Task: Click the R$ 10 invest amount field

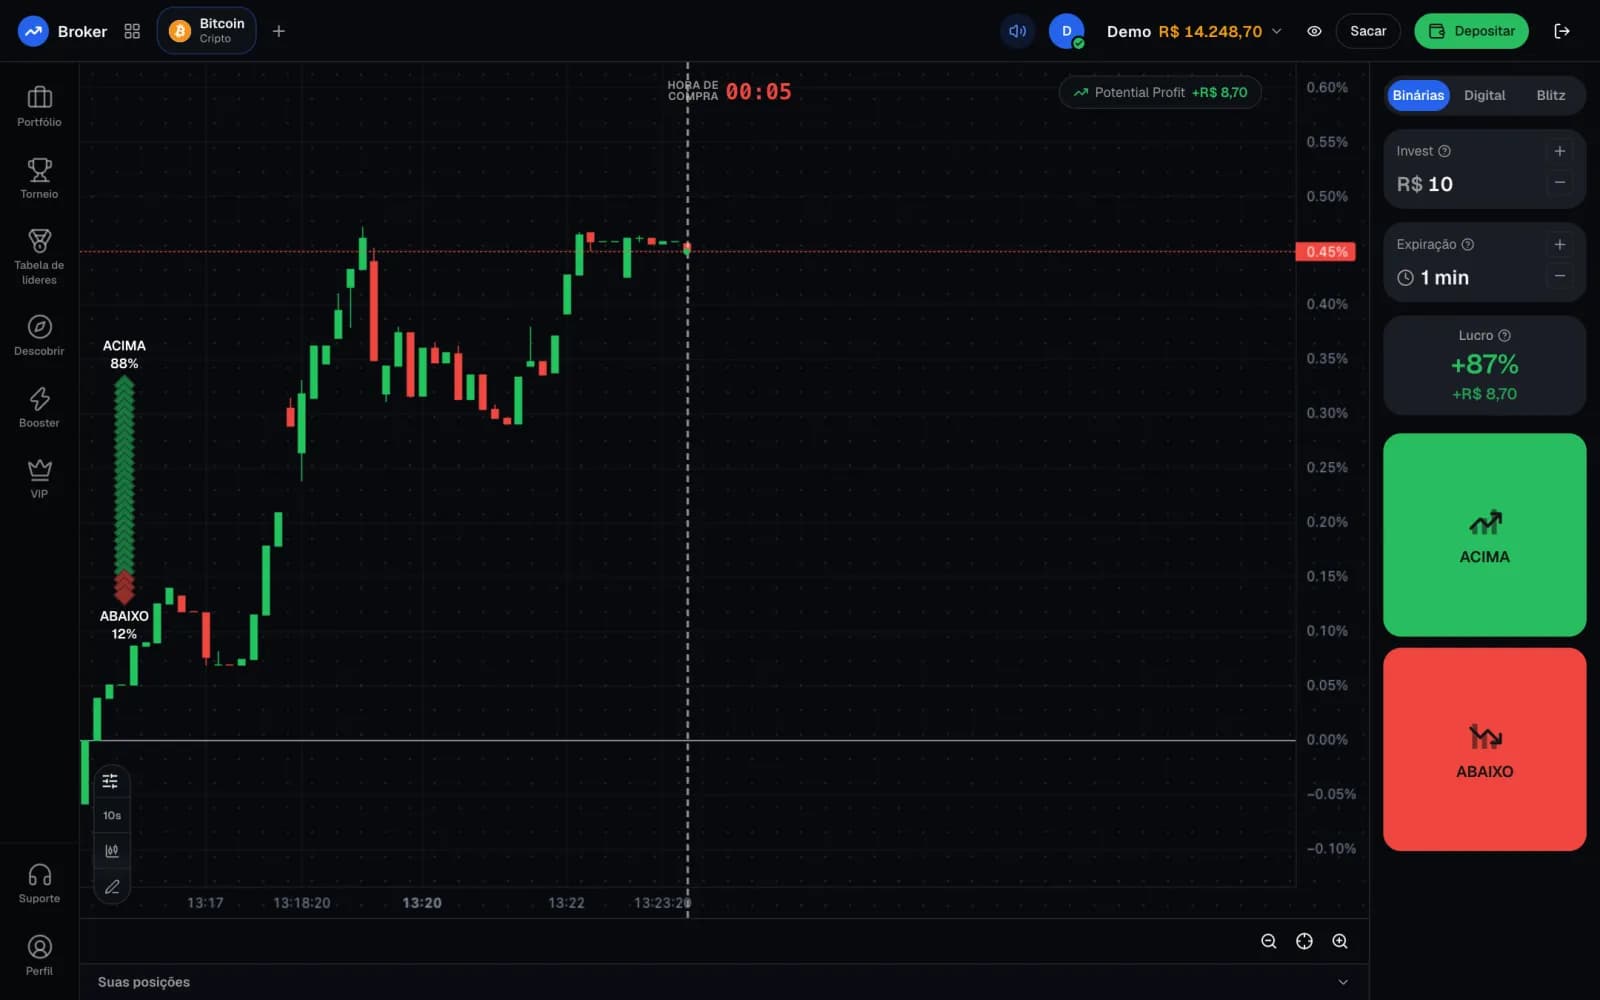Action: pos(1425,184)
